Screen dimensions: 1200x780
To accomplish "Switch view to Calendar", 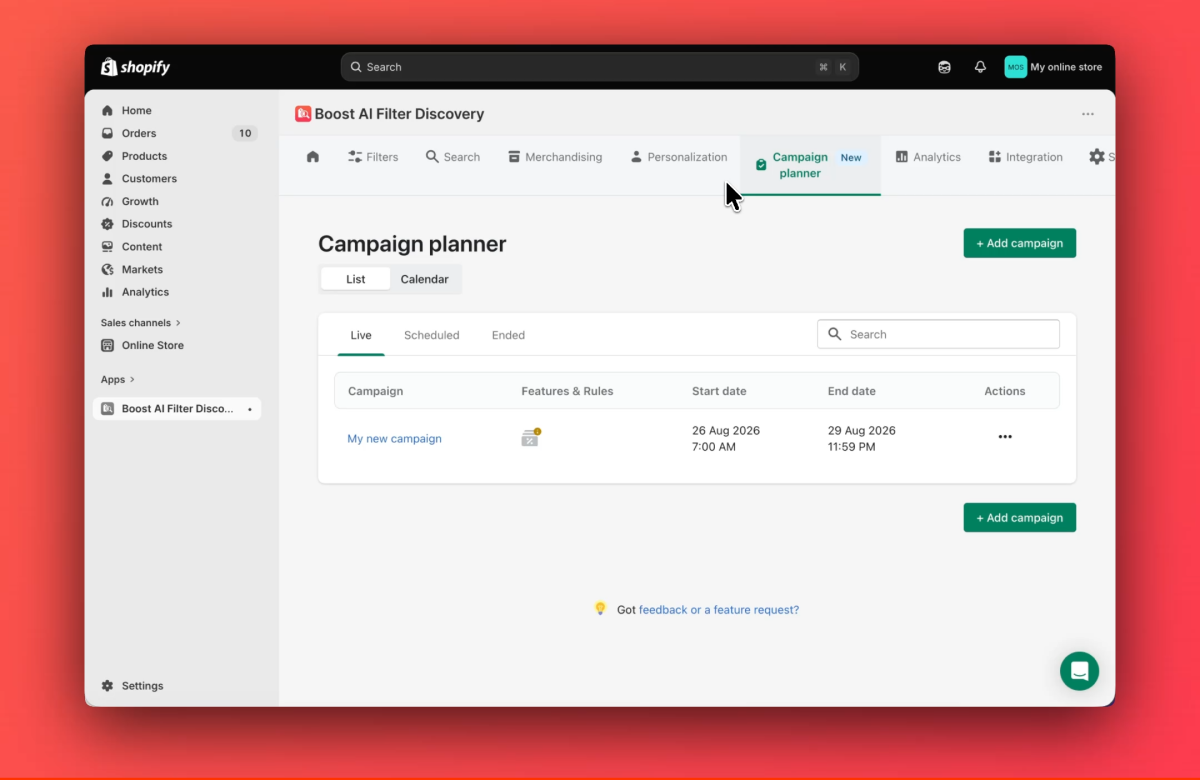I will (x=424, y=279).
